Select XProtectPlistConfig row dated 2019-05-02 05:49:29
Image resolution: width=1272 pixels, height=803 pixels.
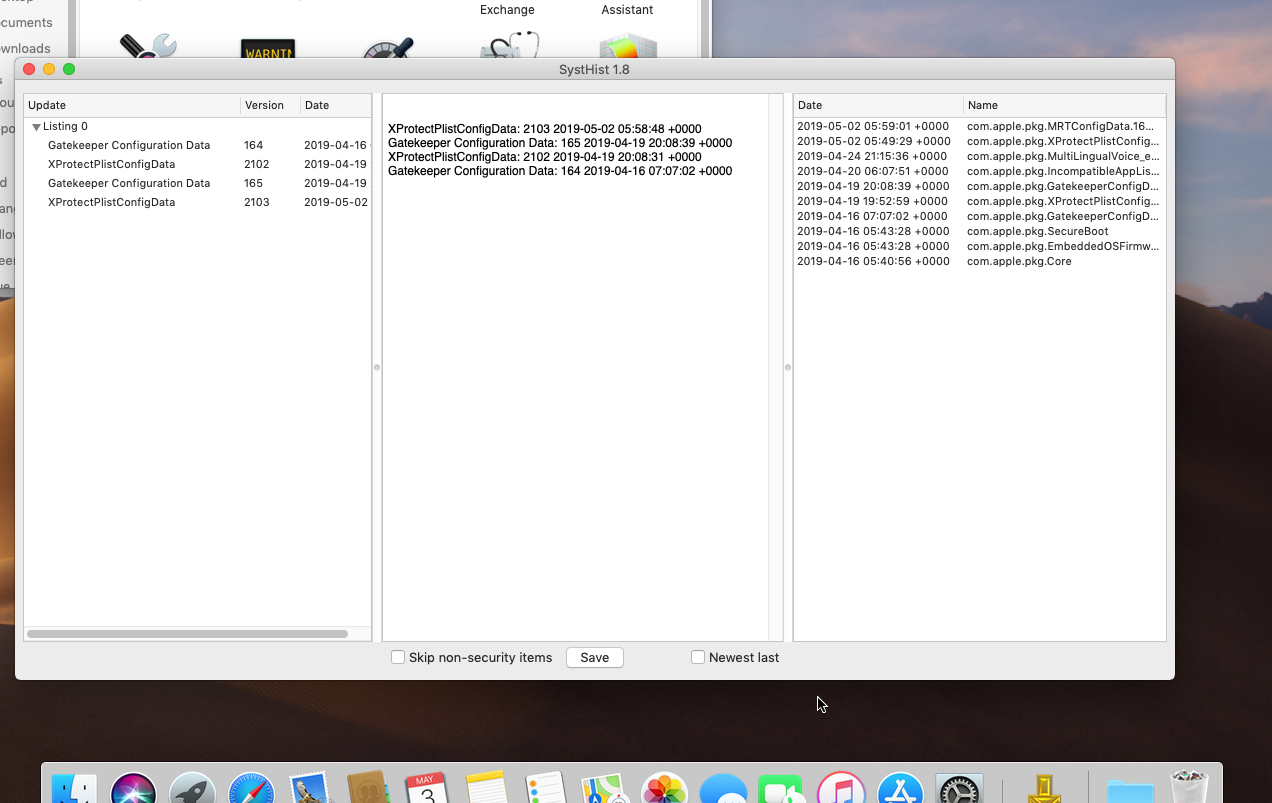(979, 141)
